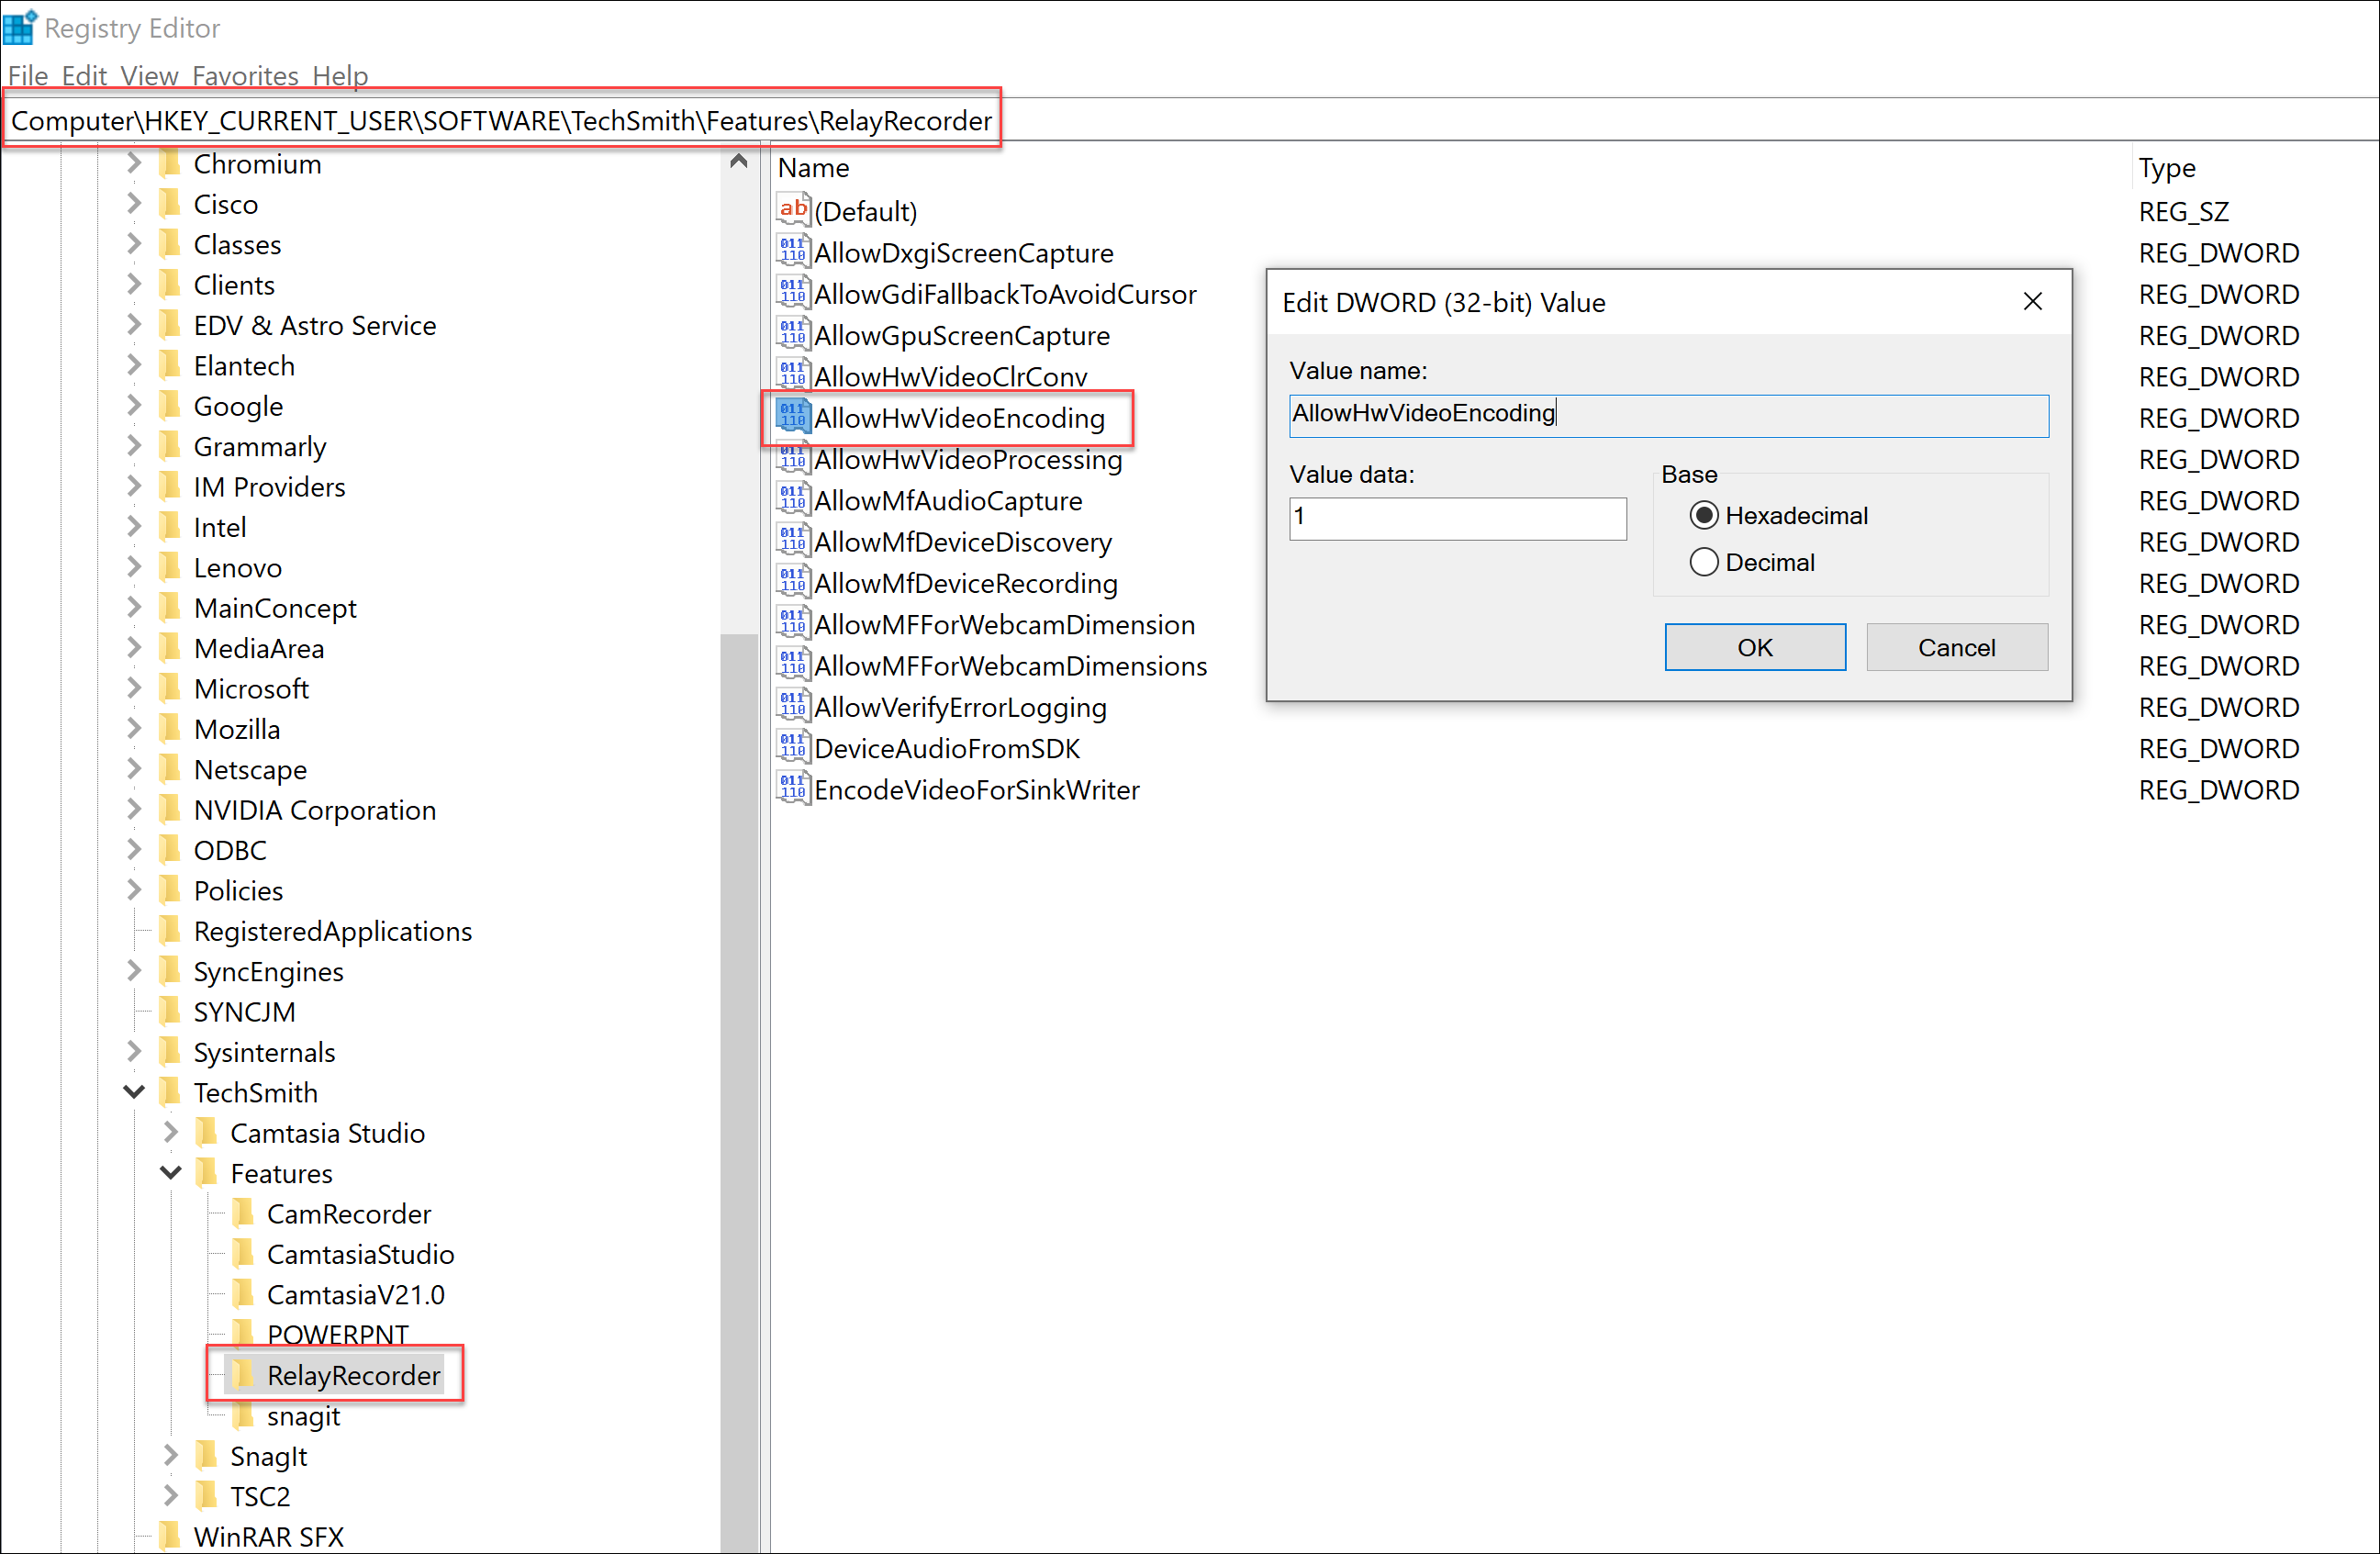
Task: Click the AllowVerifyErrorLogging DWORD icon
Action: pos(793,705)
